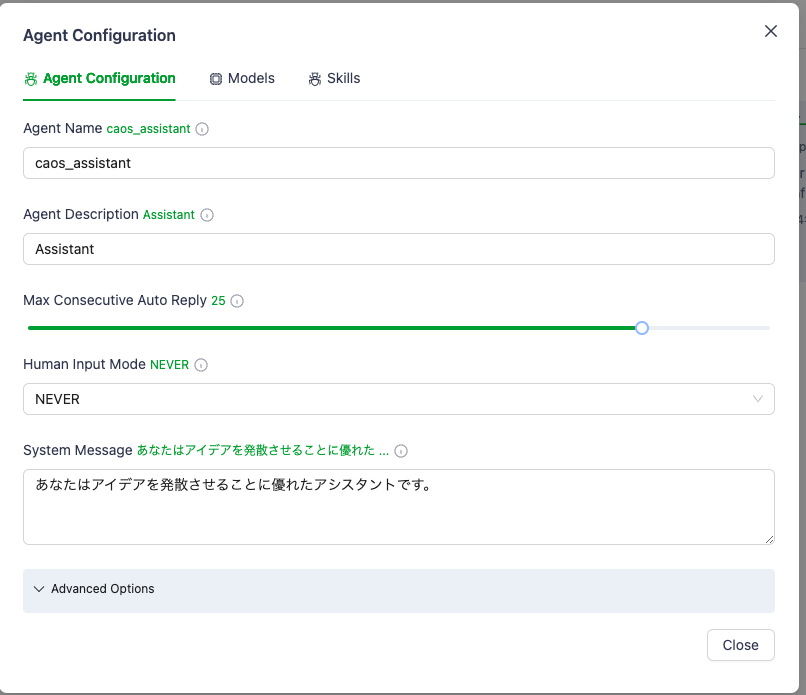Click the Max Consecutive Auto Reply slider handle

(x=642, y=328)
